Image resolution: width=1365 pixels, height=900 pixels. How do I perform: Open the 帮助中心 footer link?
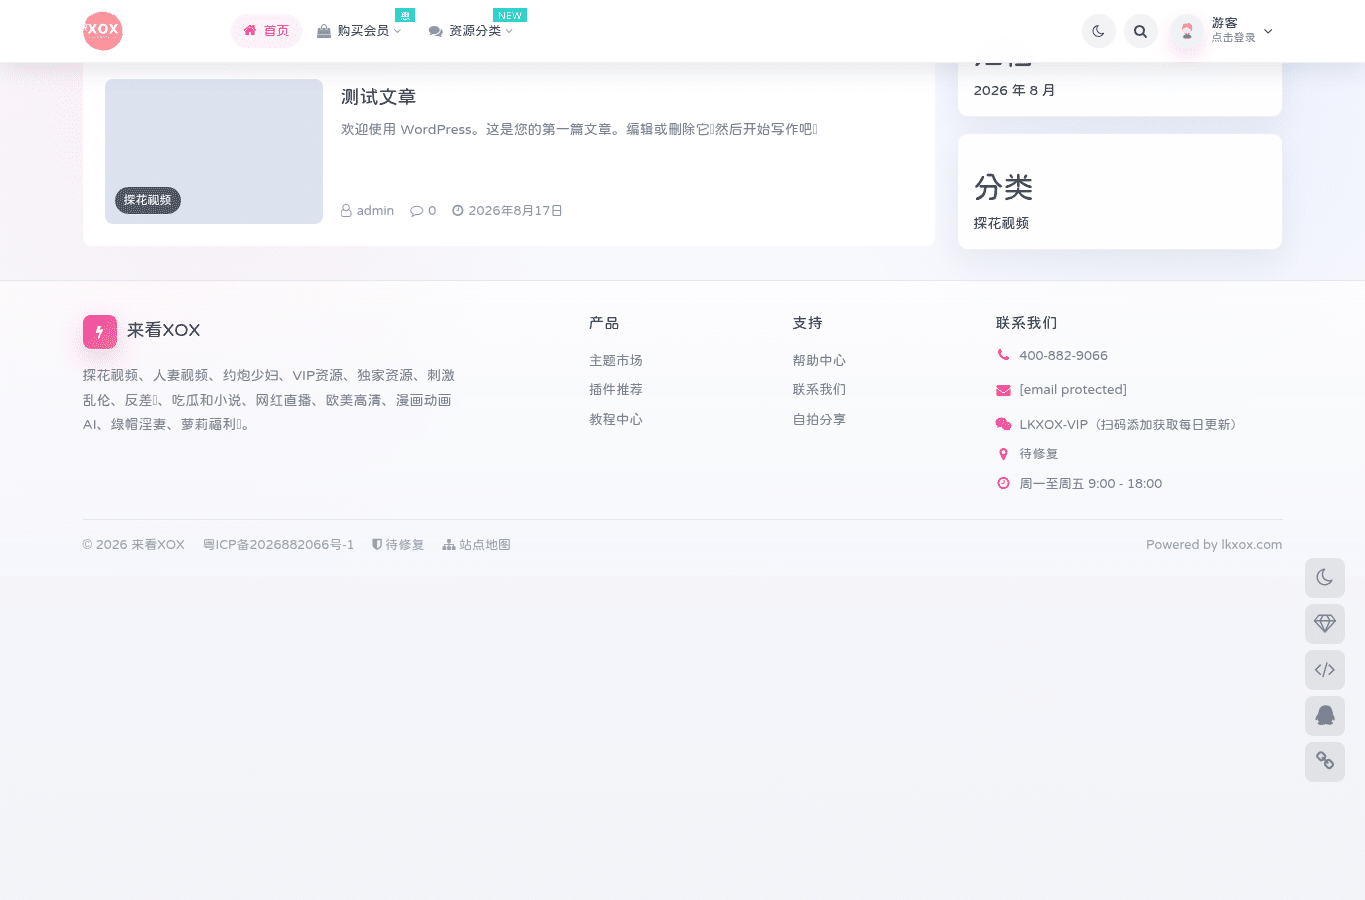click(819, 360)
